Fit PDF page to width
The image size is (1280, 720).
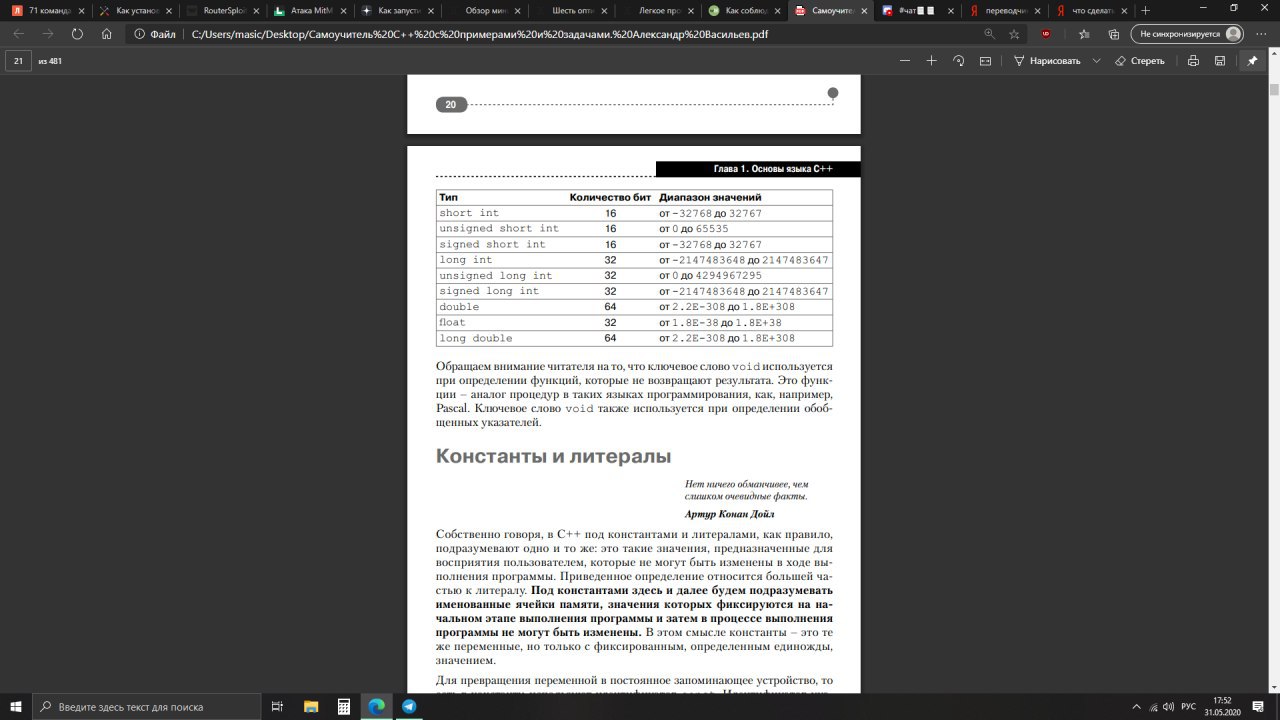click(x=985, y=61)
